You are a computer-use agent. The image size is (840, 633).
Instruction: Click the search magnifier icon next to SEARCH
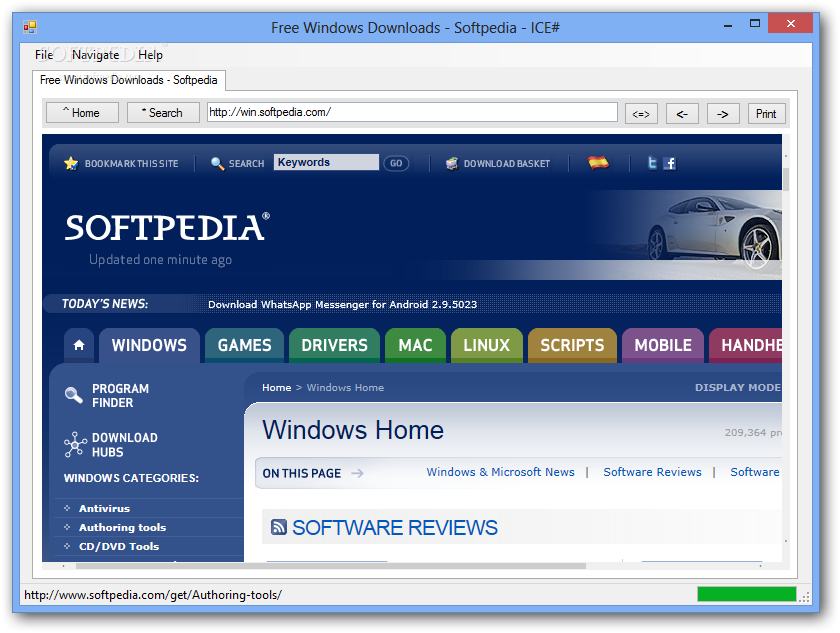pos(217,163)
